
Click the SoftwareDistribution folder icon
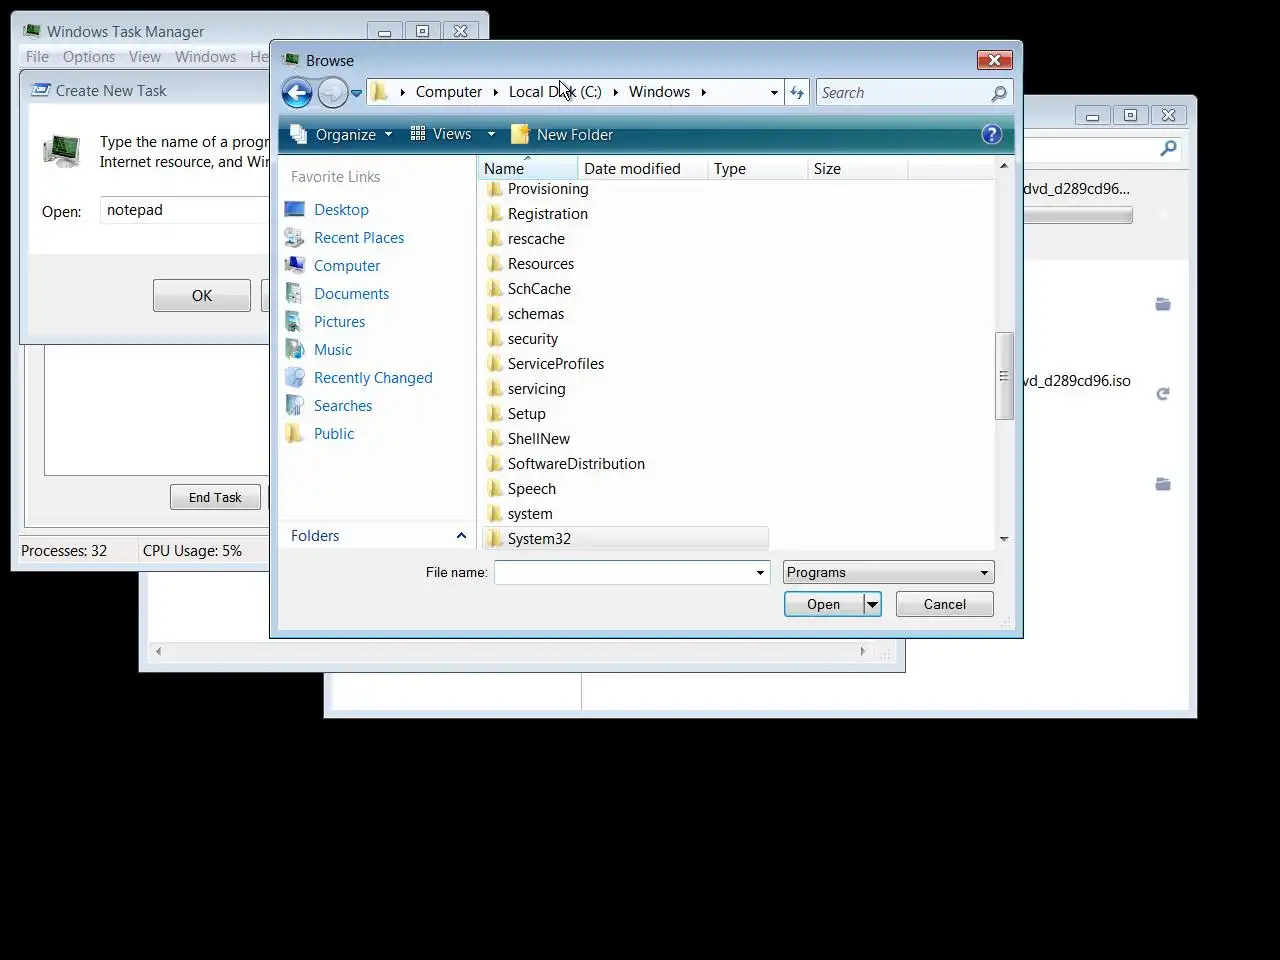[x=495, y=463]
